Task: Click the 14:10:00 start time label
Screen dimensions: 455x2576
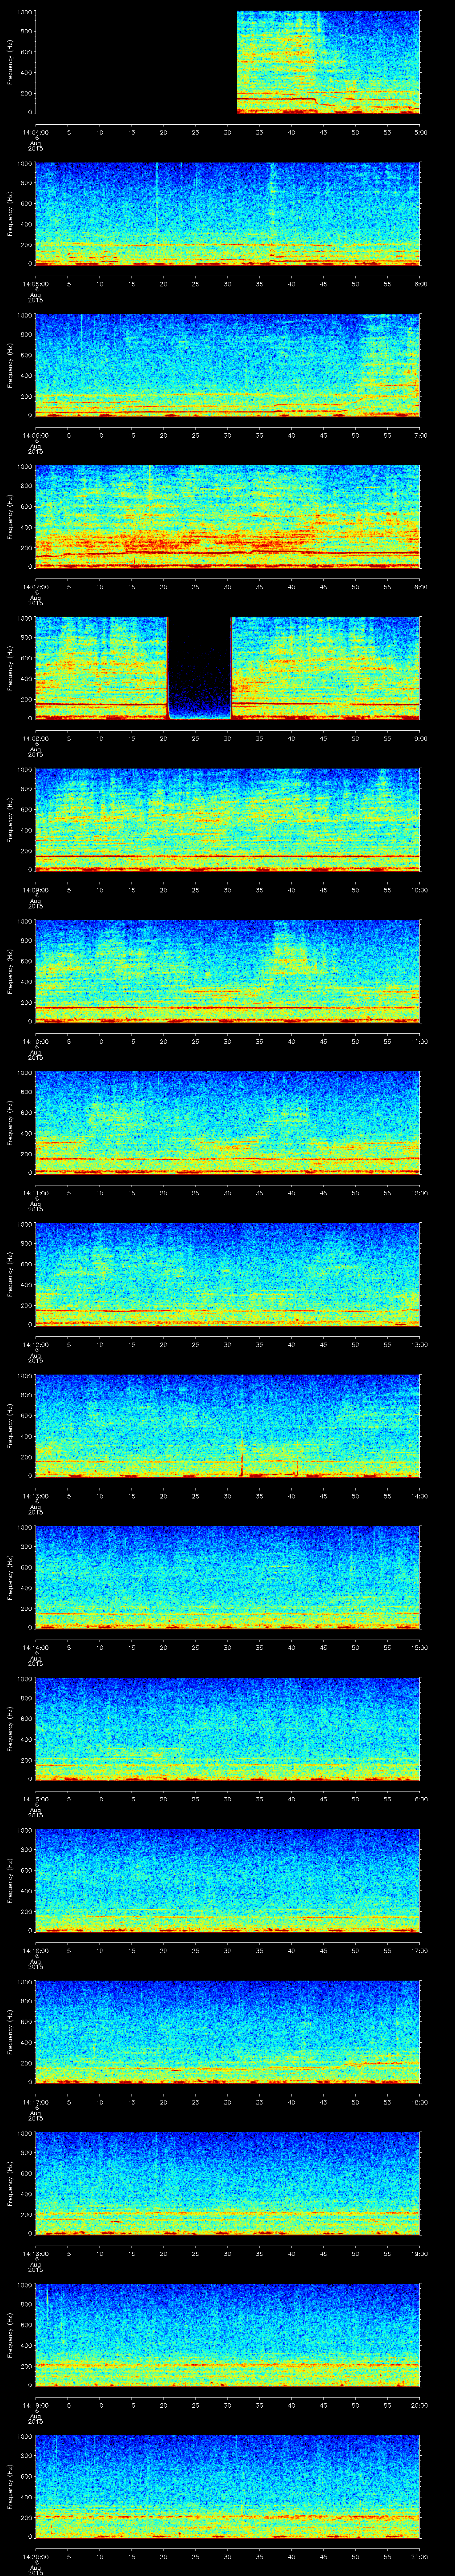Action: pyautogui.click(x=35, y=1041)
